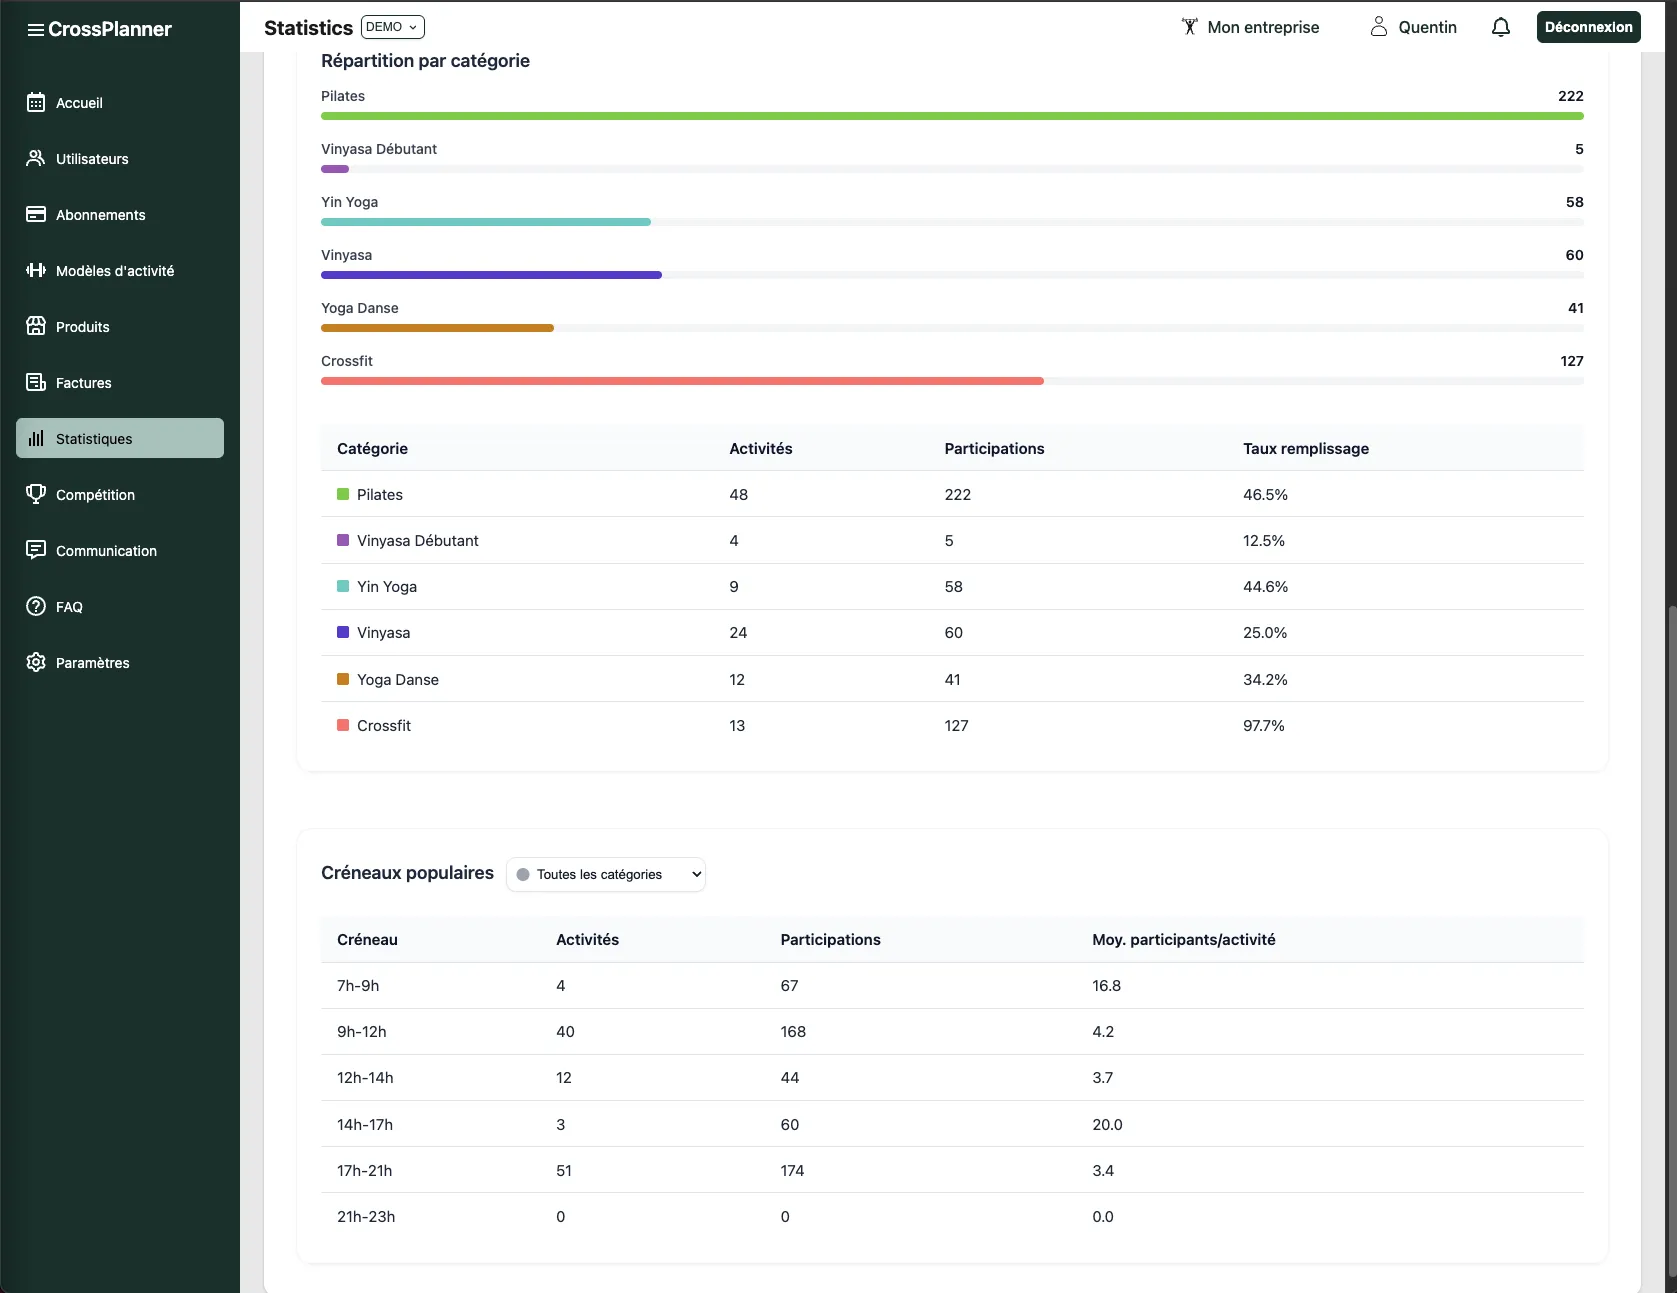The width and height of the screenshot is (1677, 1293).
Task: Expand the DEMO dropdown next to Statistics
Action: pyautogui.click(x=392, y=27)
